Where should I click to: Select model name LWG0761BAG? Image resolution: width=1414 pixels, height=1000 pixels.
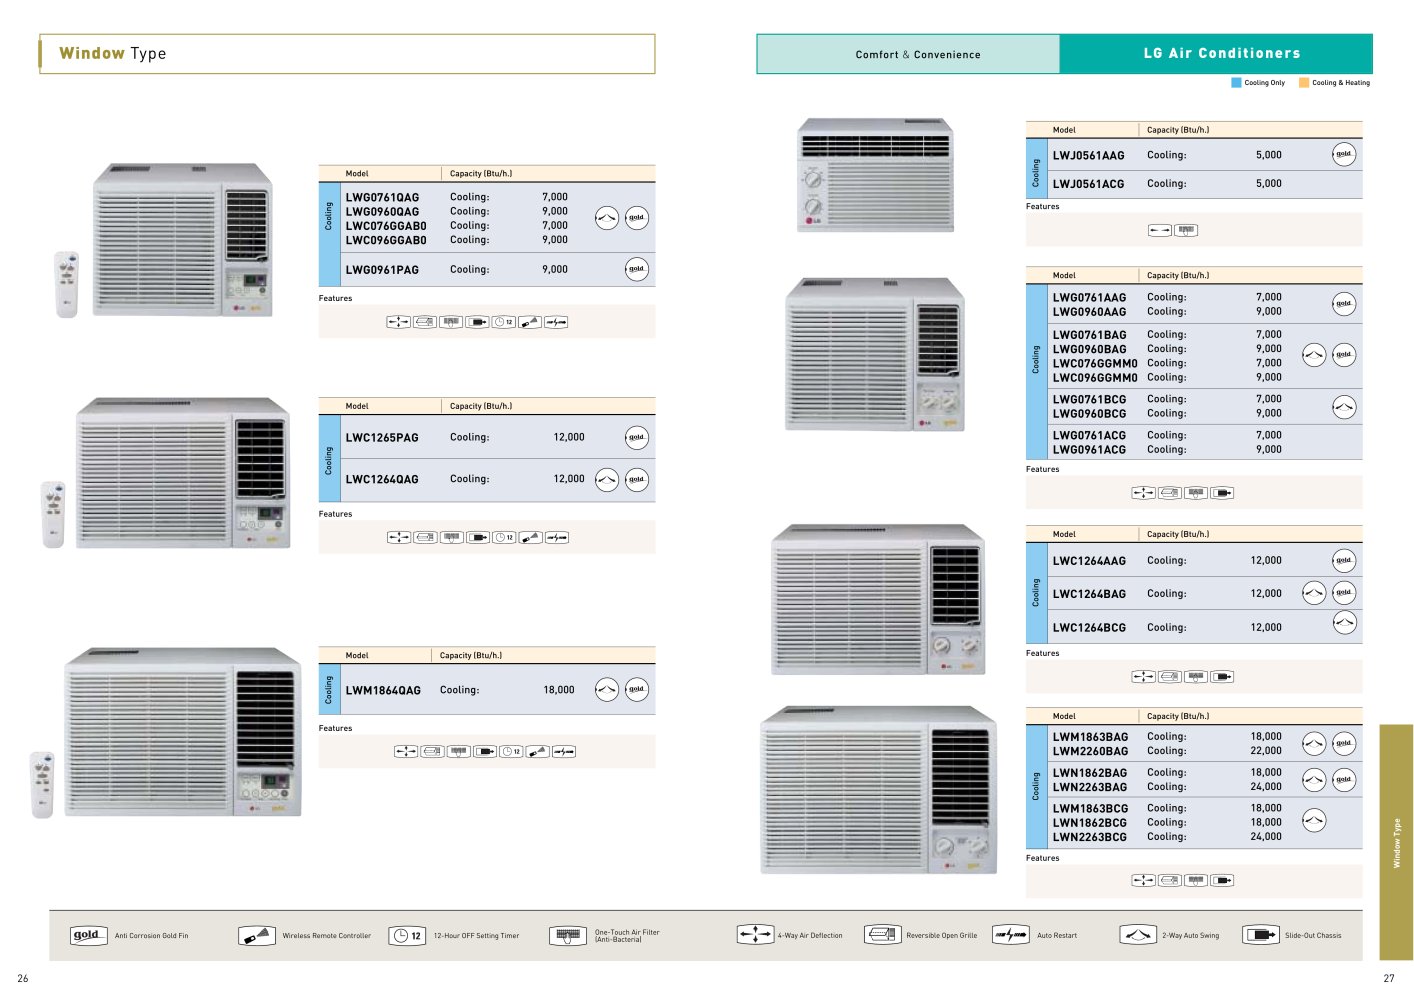pyautogui.click(x=1089, y=335)
